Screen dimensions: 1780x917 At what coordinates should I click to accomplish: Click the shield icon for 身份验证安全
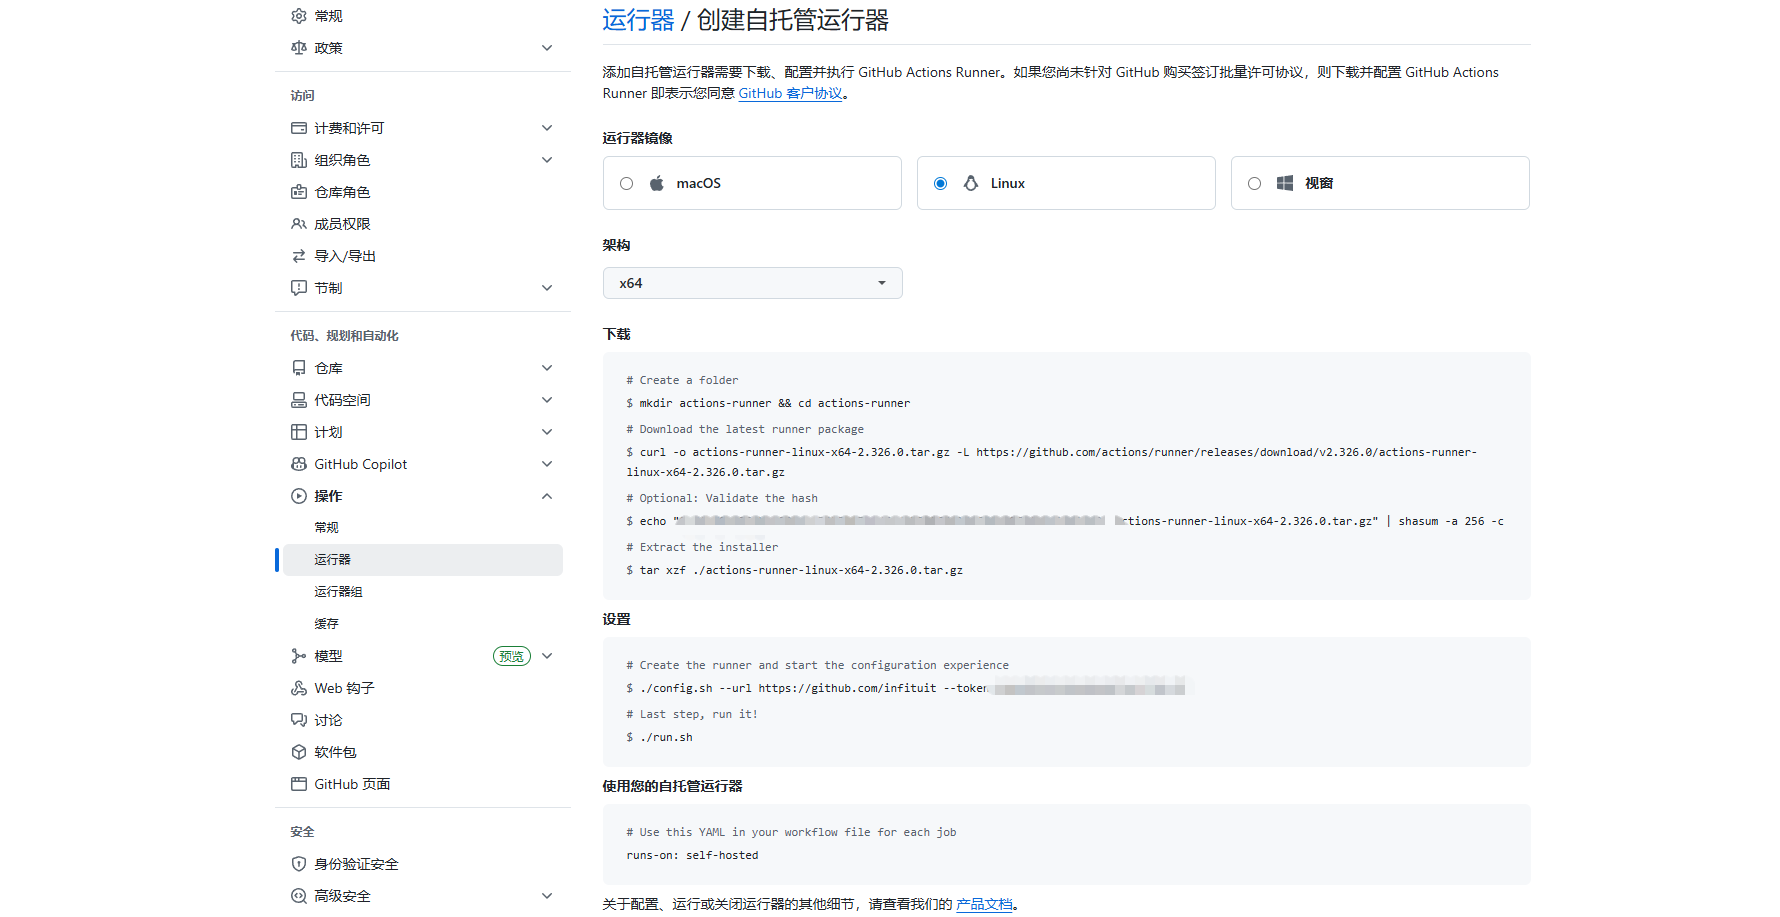pos(298,864)
